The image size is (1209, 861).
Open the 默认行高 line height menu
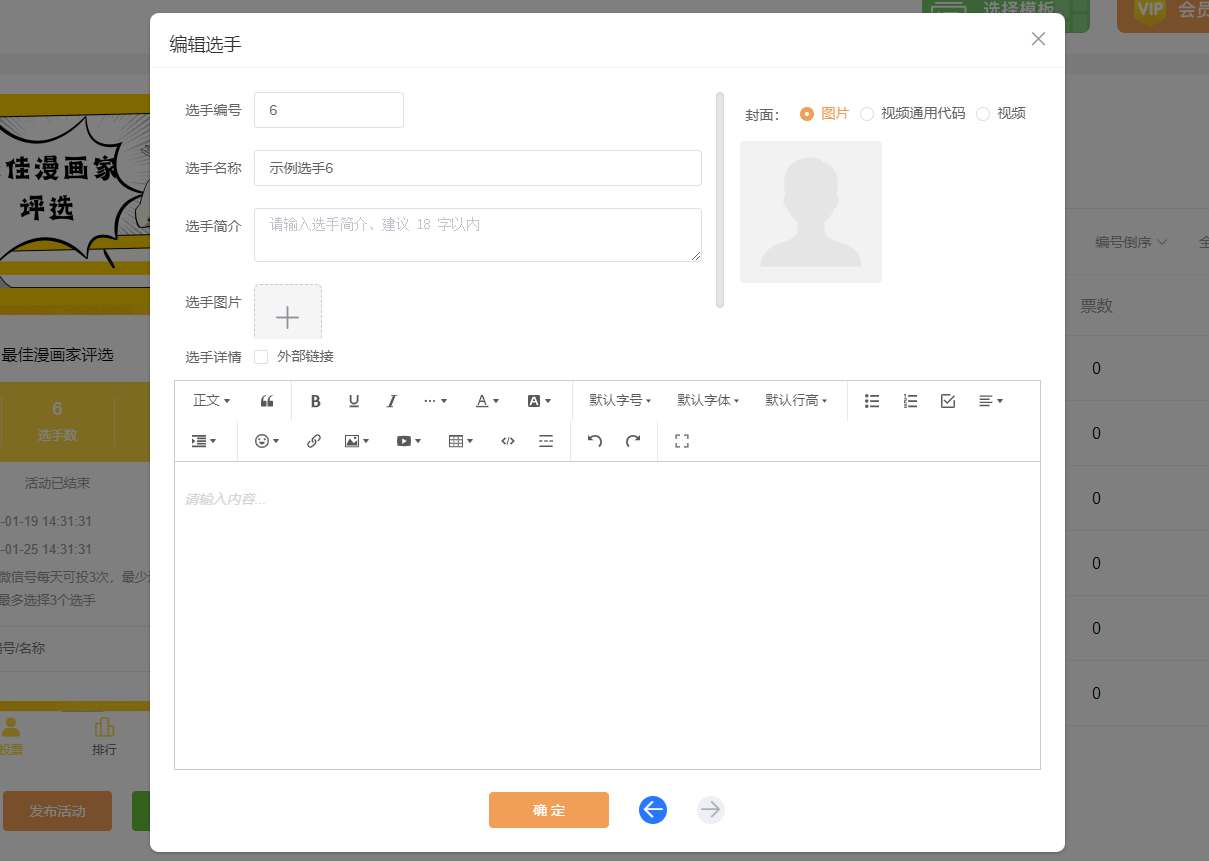[x=796, y=401]
